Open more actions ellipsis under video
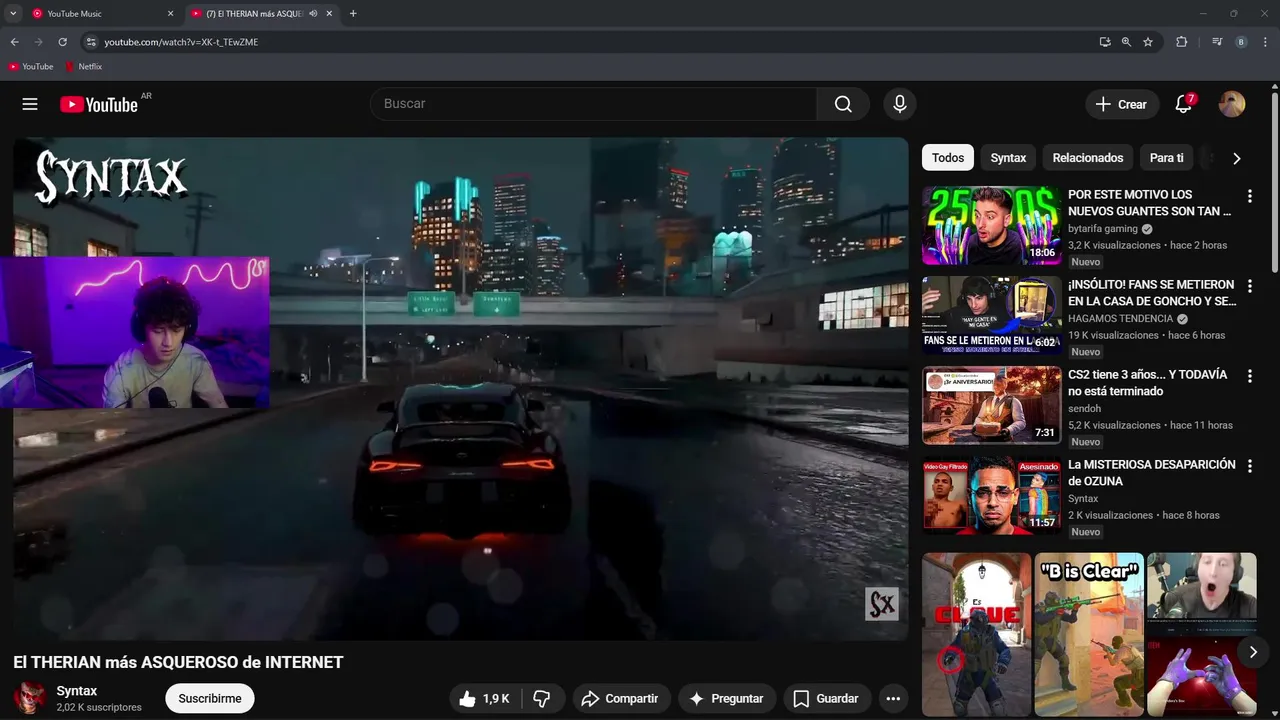Screen dimensions: 1280x720 click(893, 699)
